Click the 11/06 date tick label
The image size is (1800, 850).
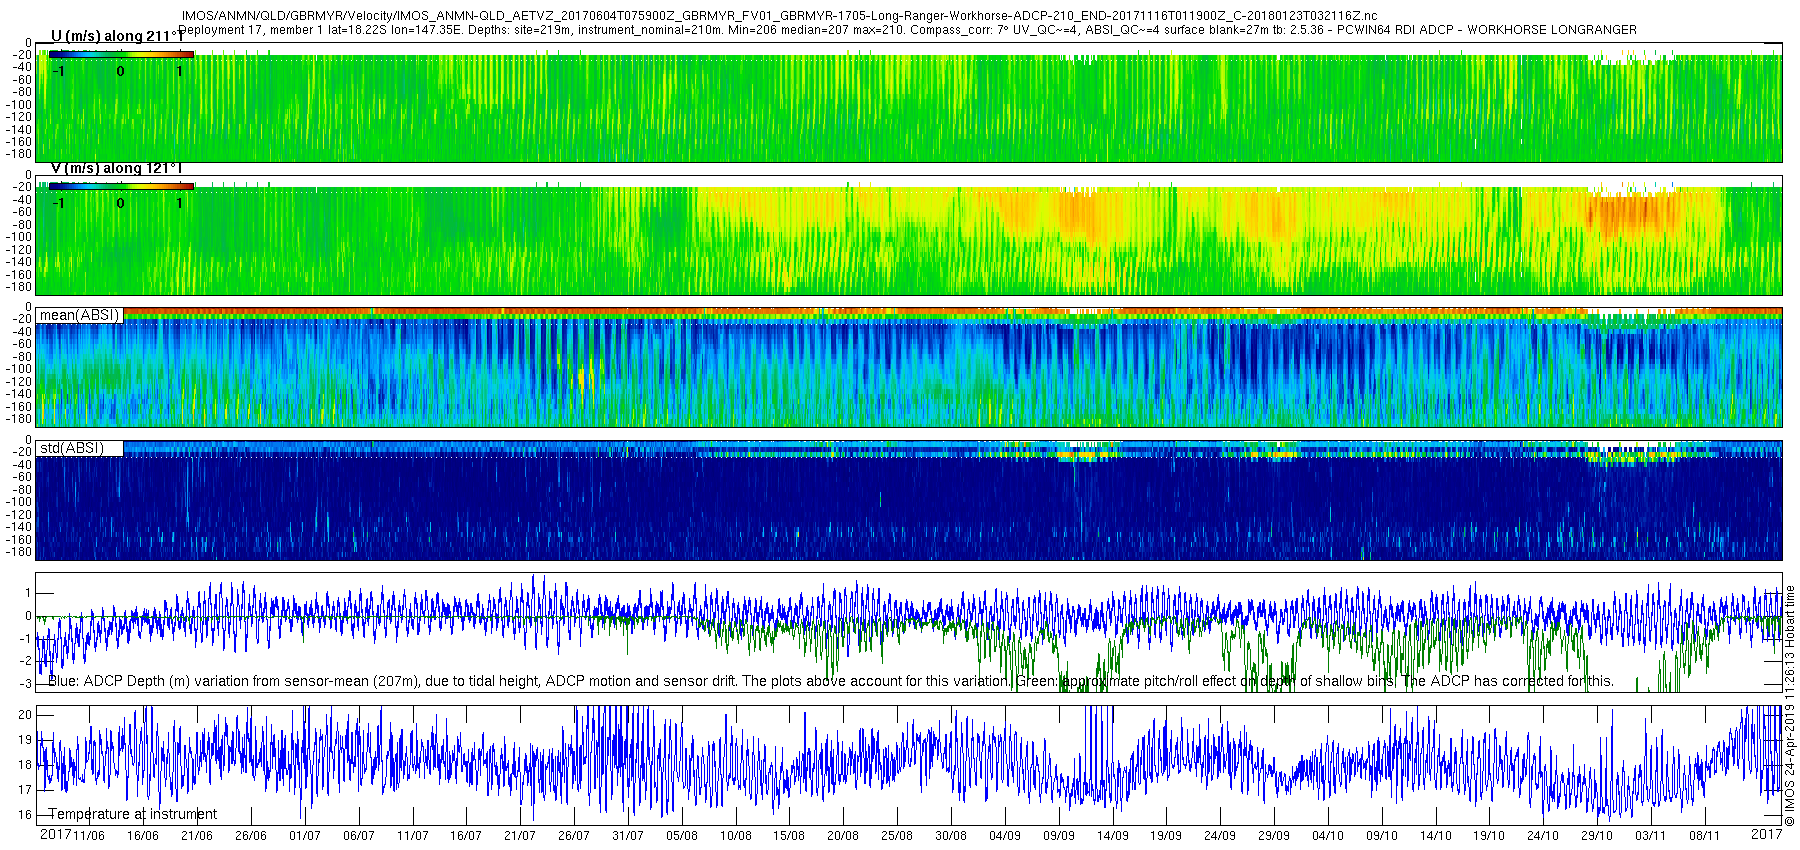[x=89, y=836]
